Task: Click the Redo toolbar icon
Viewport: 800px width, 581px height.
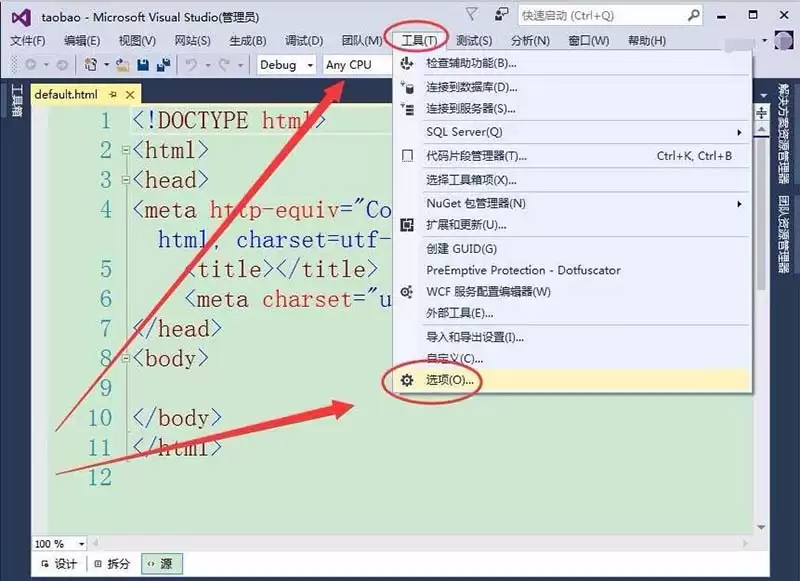Action: click(x=225, y=63)
